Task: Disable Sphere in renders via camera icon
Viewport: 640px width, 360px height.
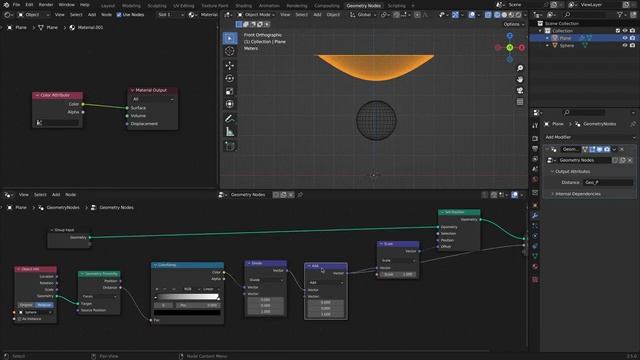Action: tap(632, 45)
